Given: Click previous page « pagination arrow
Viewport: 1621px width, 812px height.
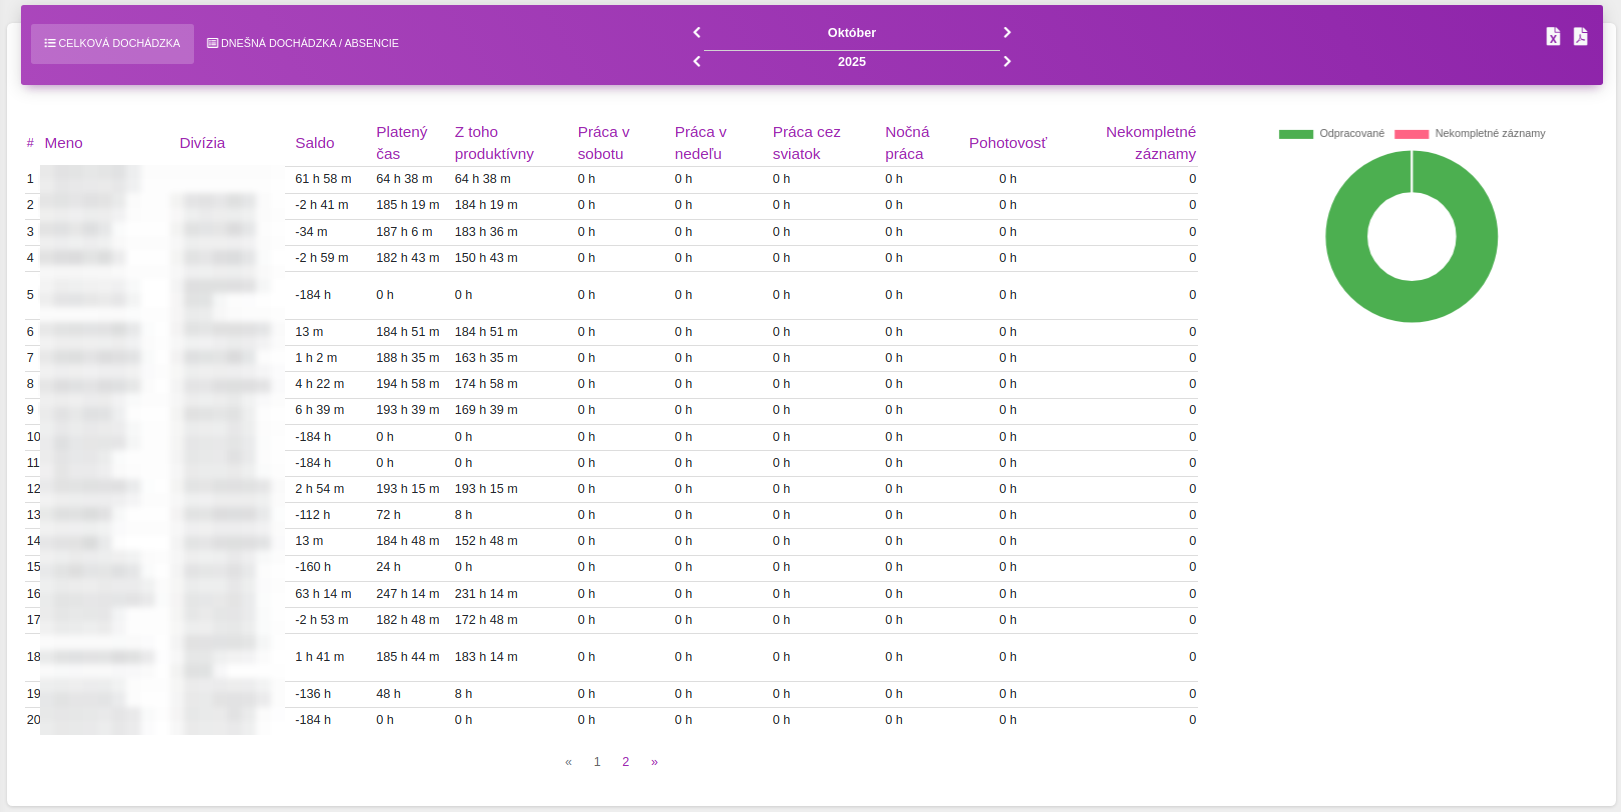Looking at the screenshot, I should coord(568,762).
